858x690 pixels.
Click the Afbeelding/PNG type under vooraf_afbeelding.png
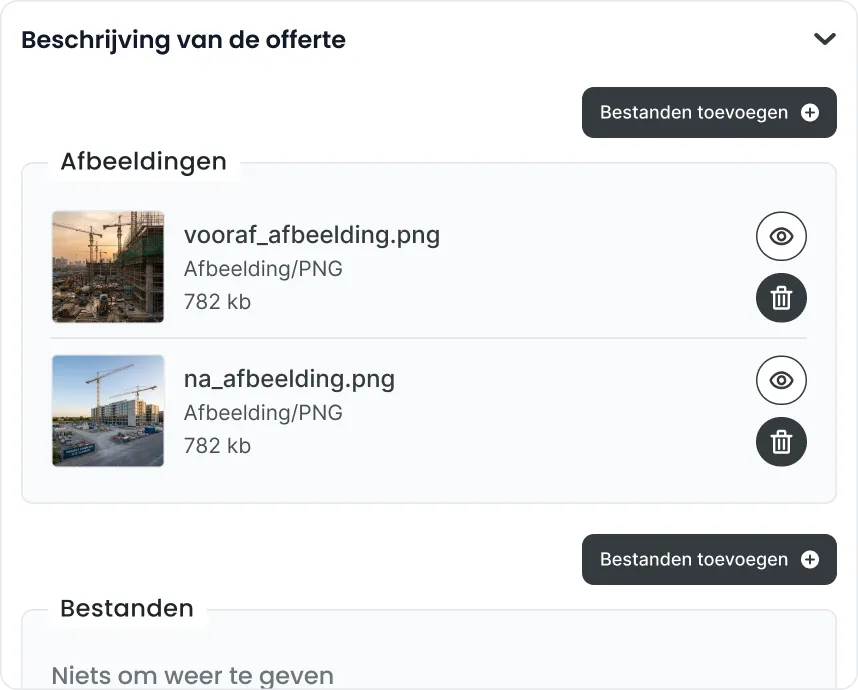(x=263, y=269)
